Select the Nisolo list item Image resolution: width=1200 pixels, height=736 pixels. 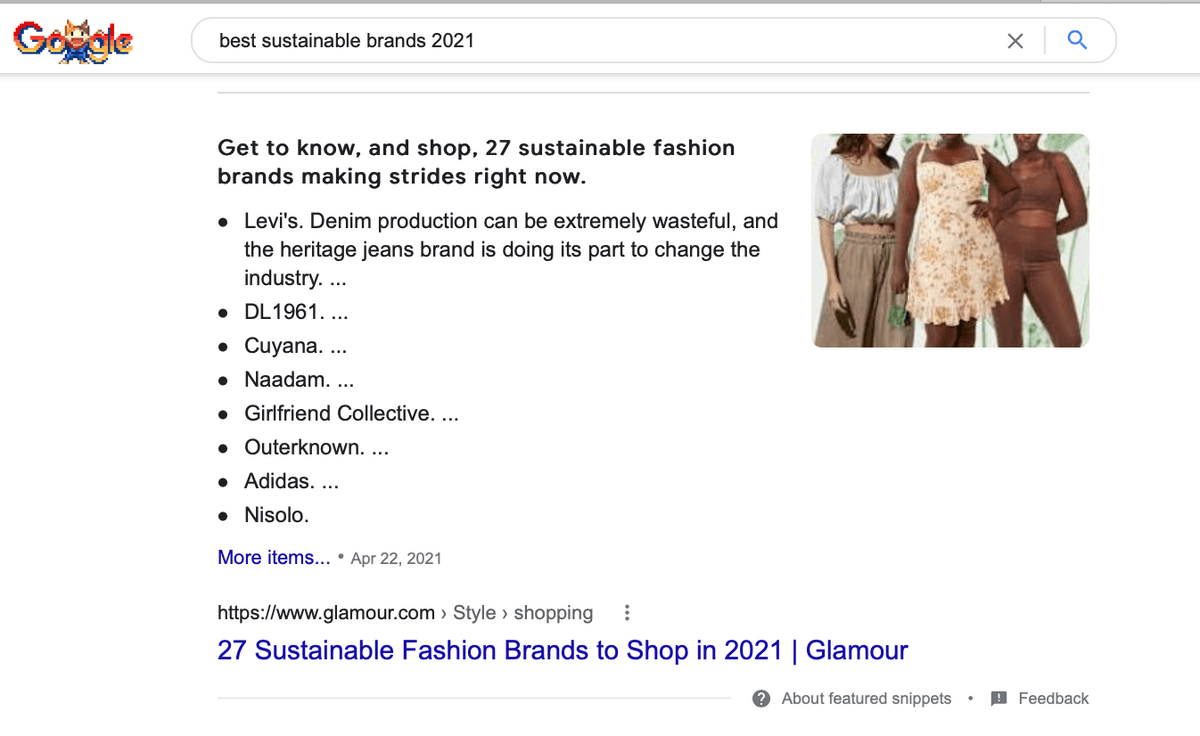[277, 515]
